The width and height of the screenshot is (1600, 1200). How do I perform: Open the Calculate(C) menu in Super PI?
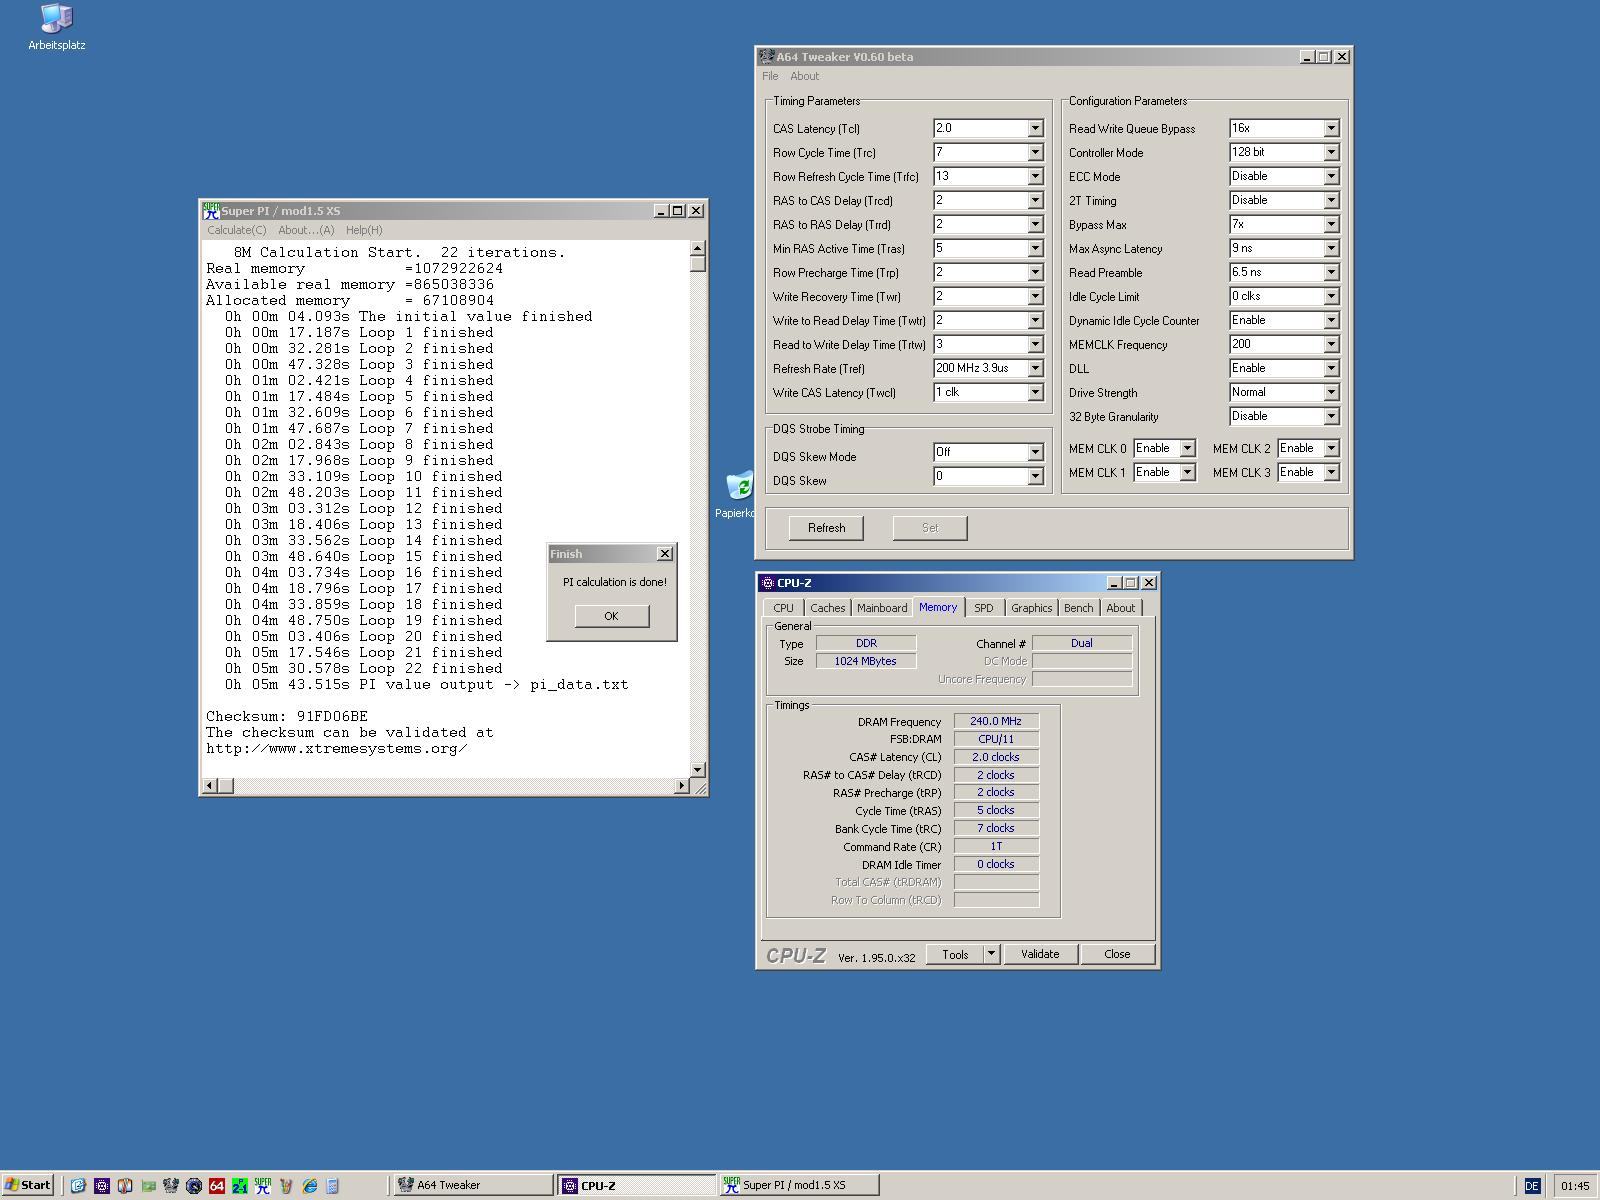(x=236, y=230)
